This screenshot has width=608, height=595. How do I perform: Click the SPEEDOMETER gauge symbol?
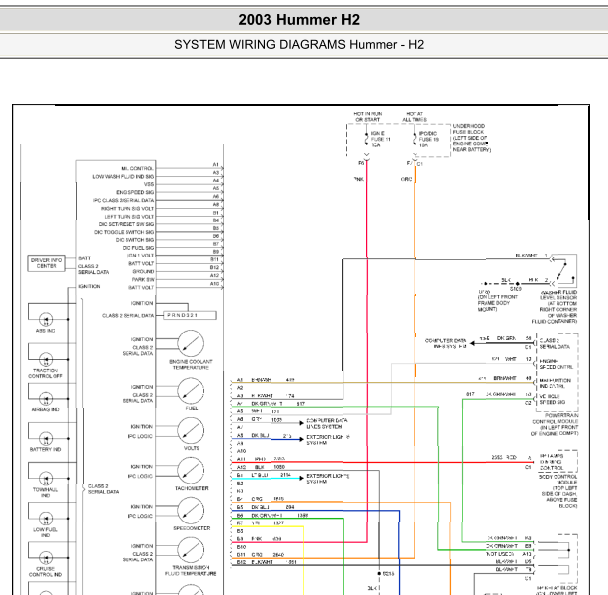point(191,510)
